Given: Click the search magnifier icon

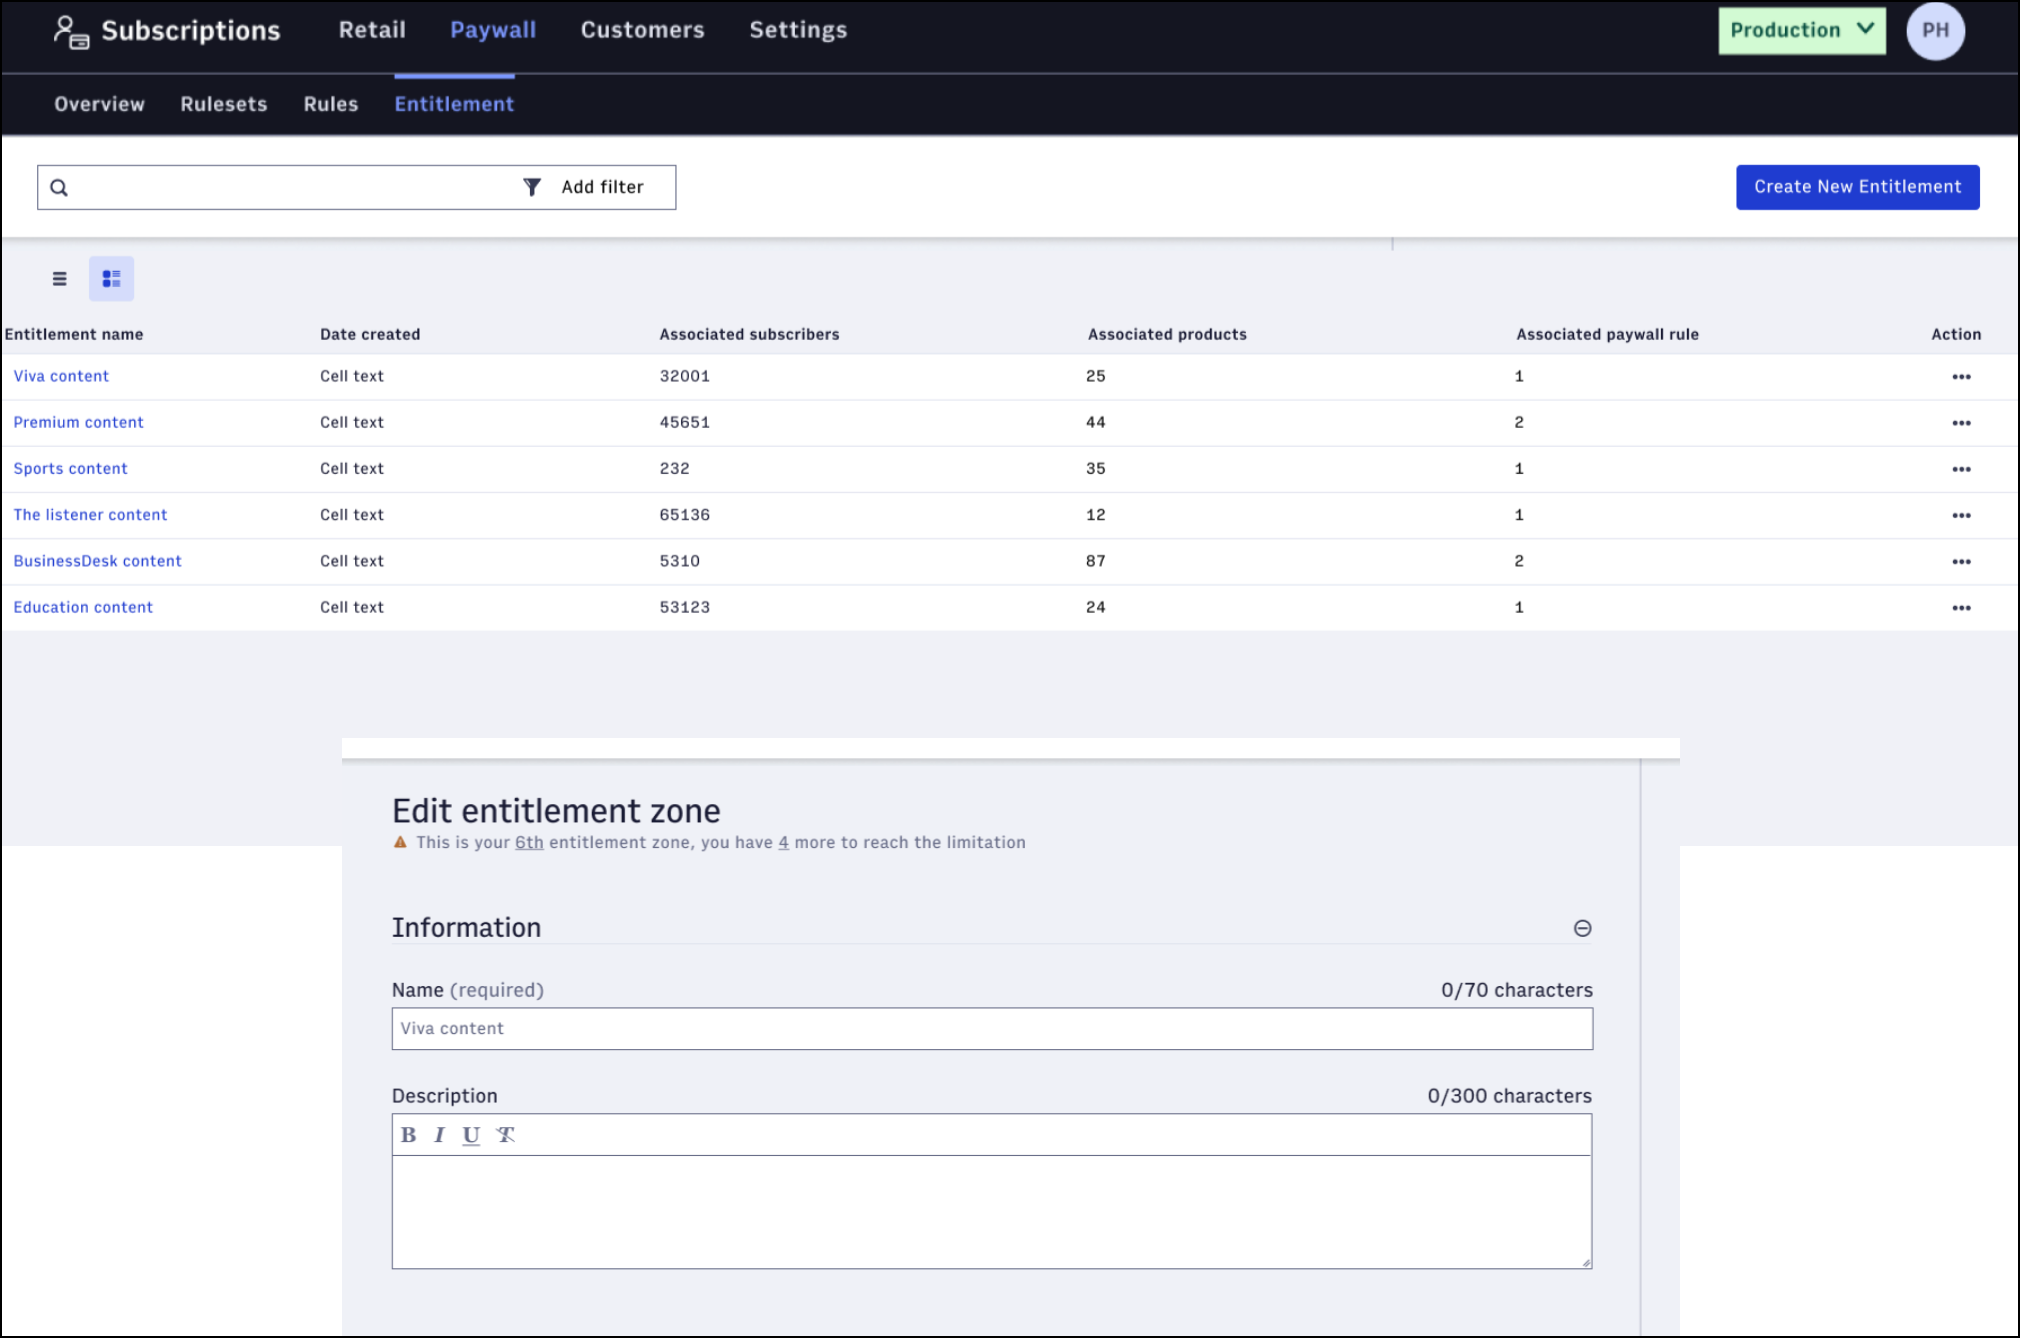Looking at the screenshot, I should 59,188.
